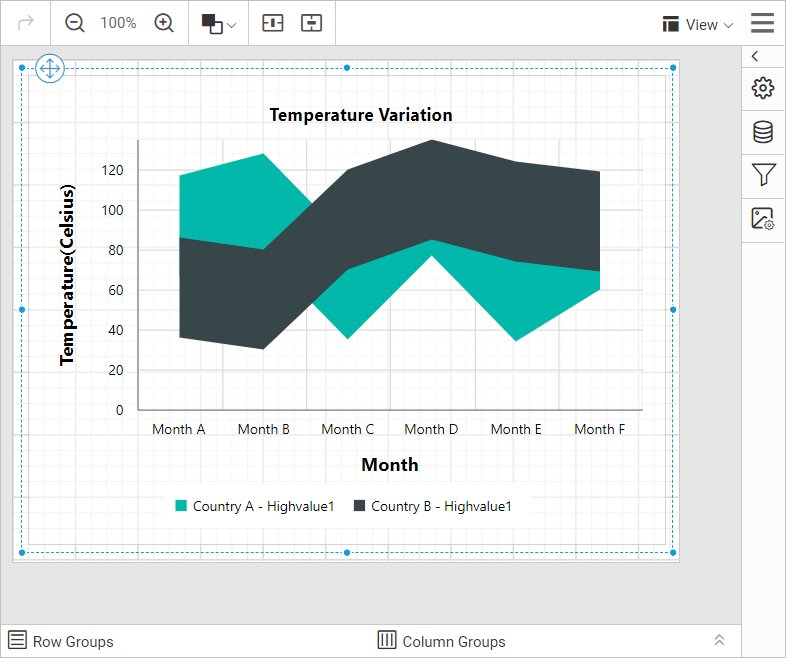Viewport: 786px width, 658px height.
Task: Click the redo arrow icon
Action: coord(26,23)
